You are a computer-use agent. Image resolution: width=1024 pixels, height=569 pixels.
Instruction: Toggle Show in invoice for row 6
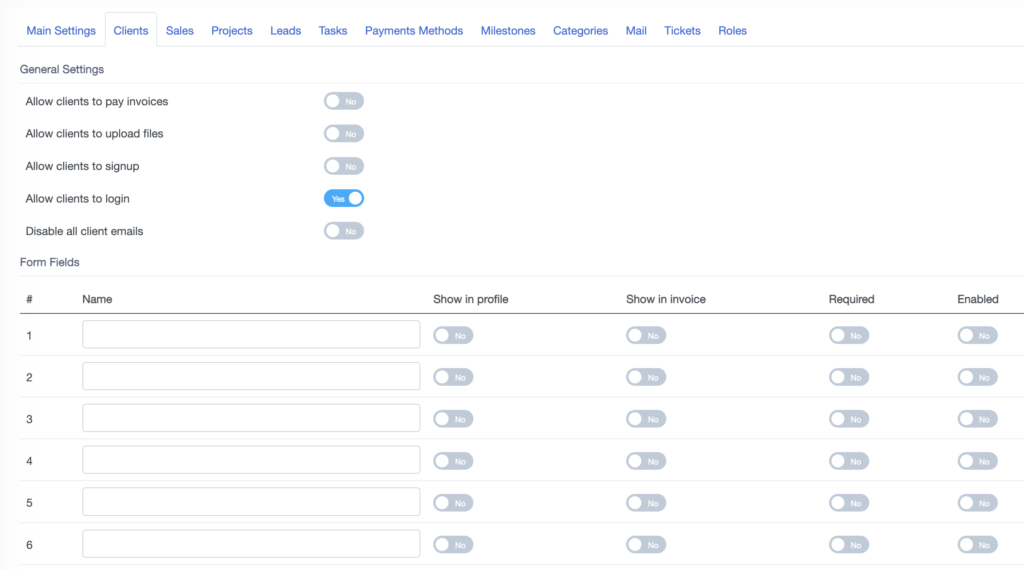[646, 545]
